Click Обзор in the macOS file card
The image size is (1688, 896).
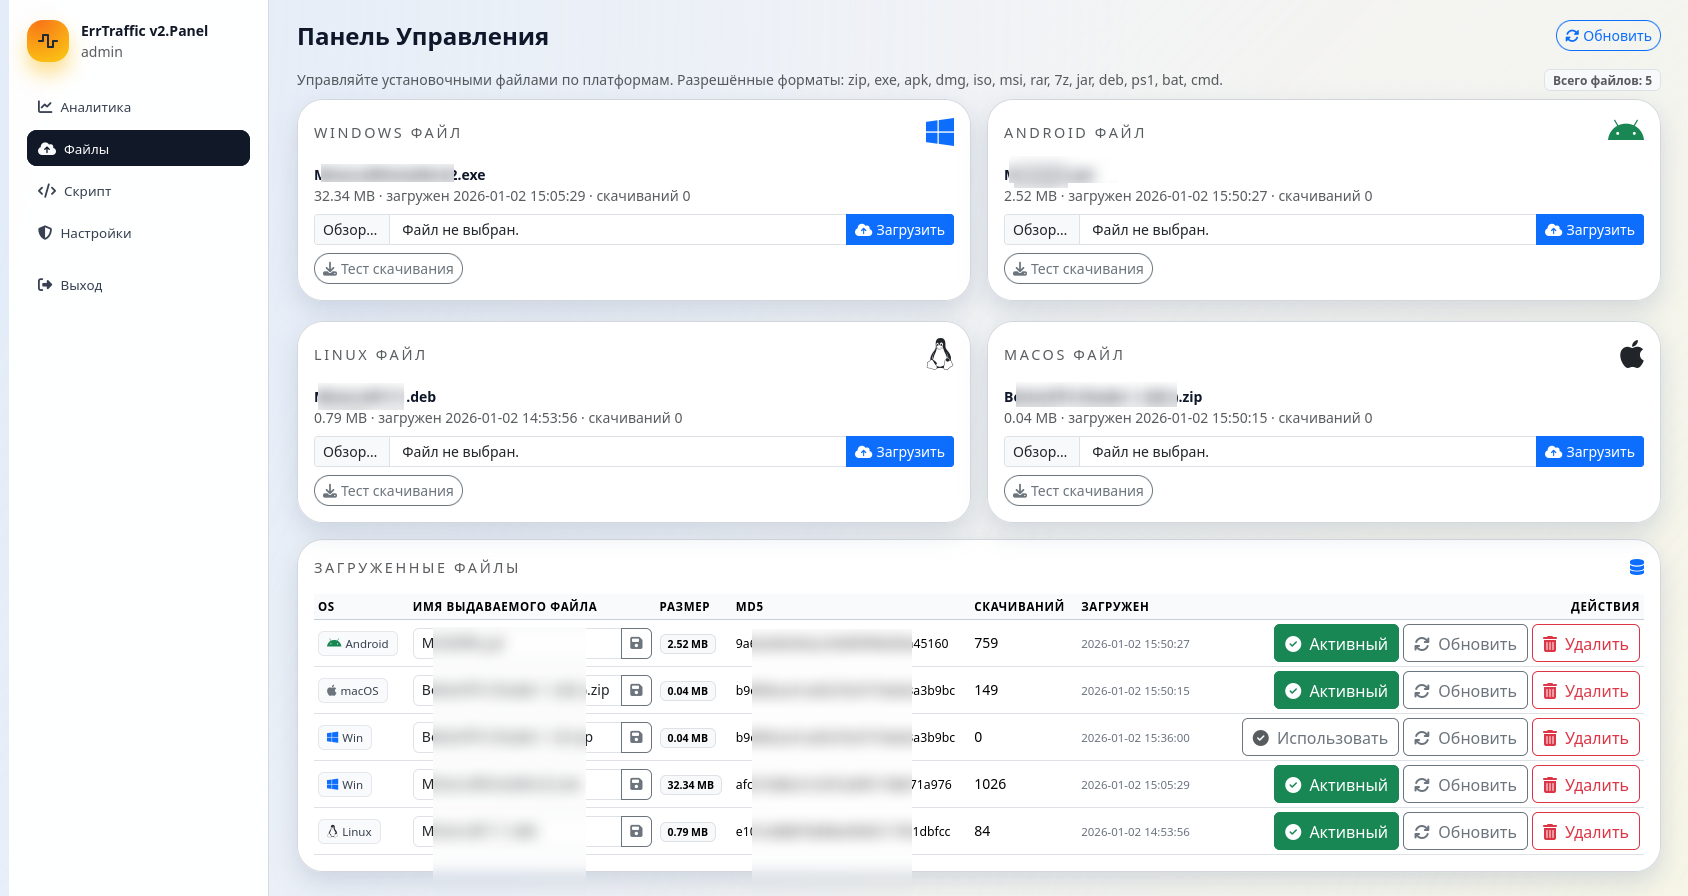1041,452
